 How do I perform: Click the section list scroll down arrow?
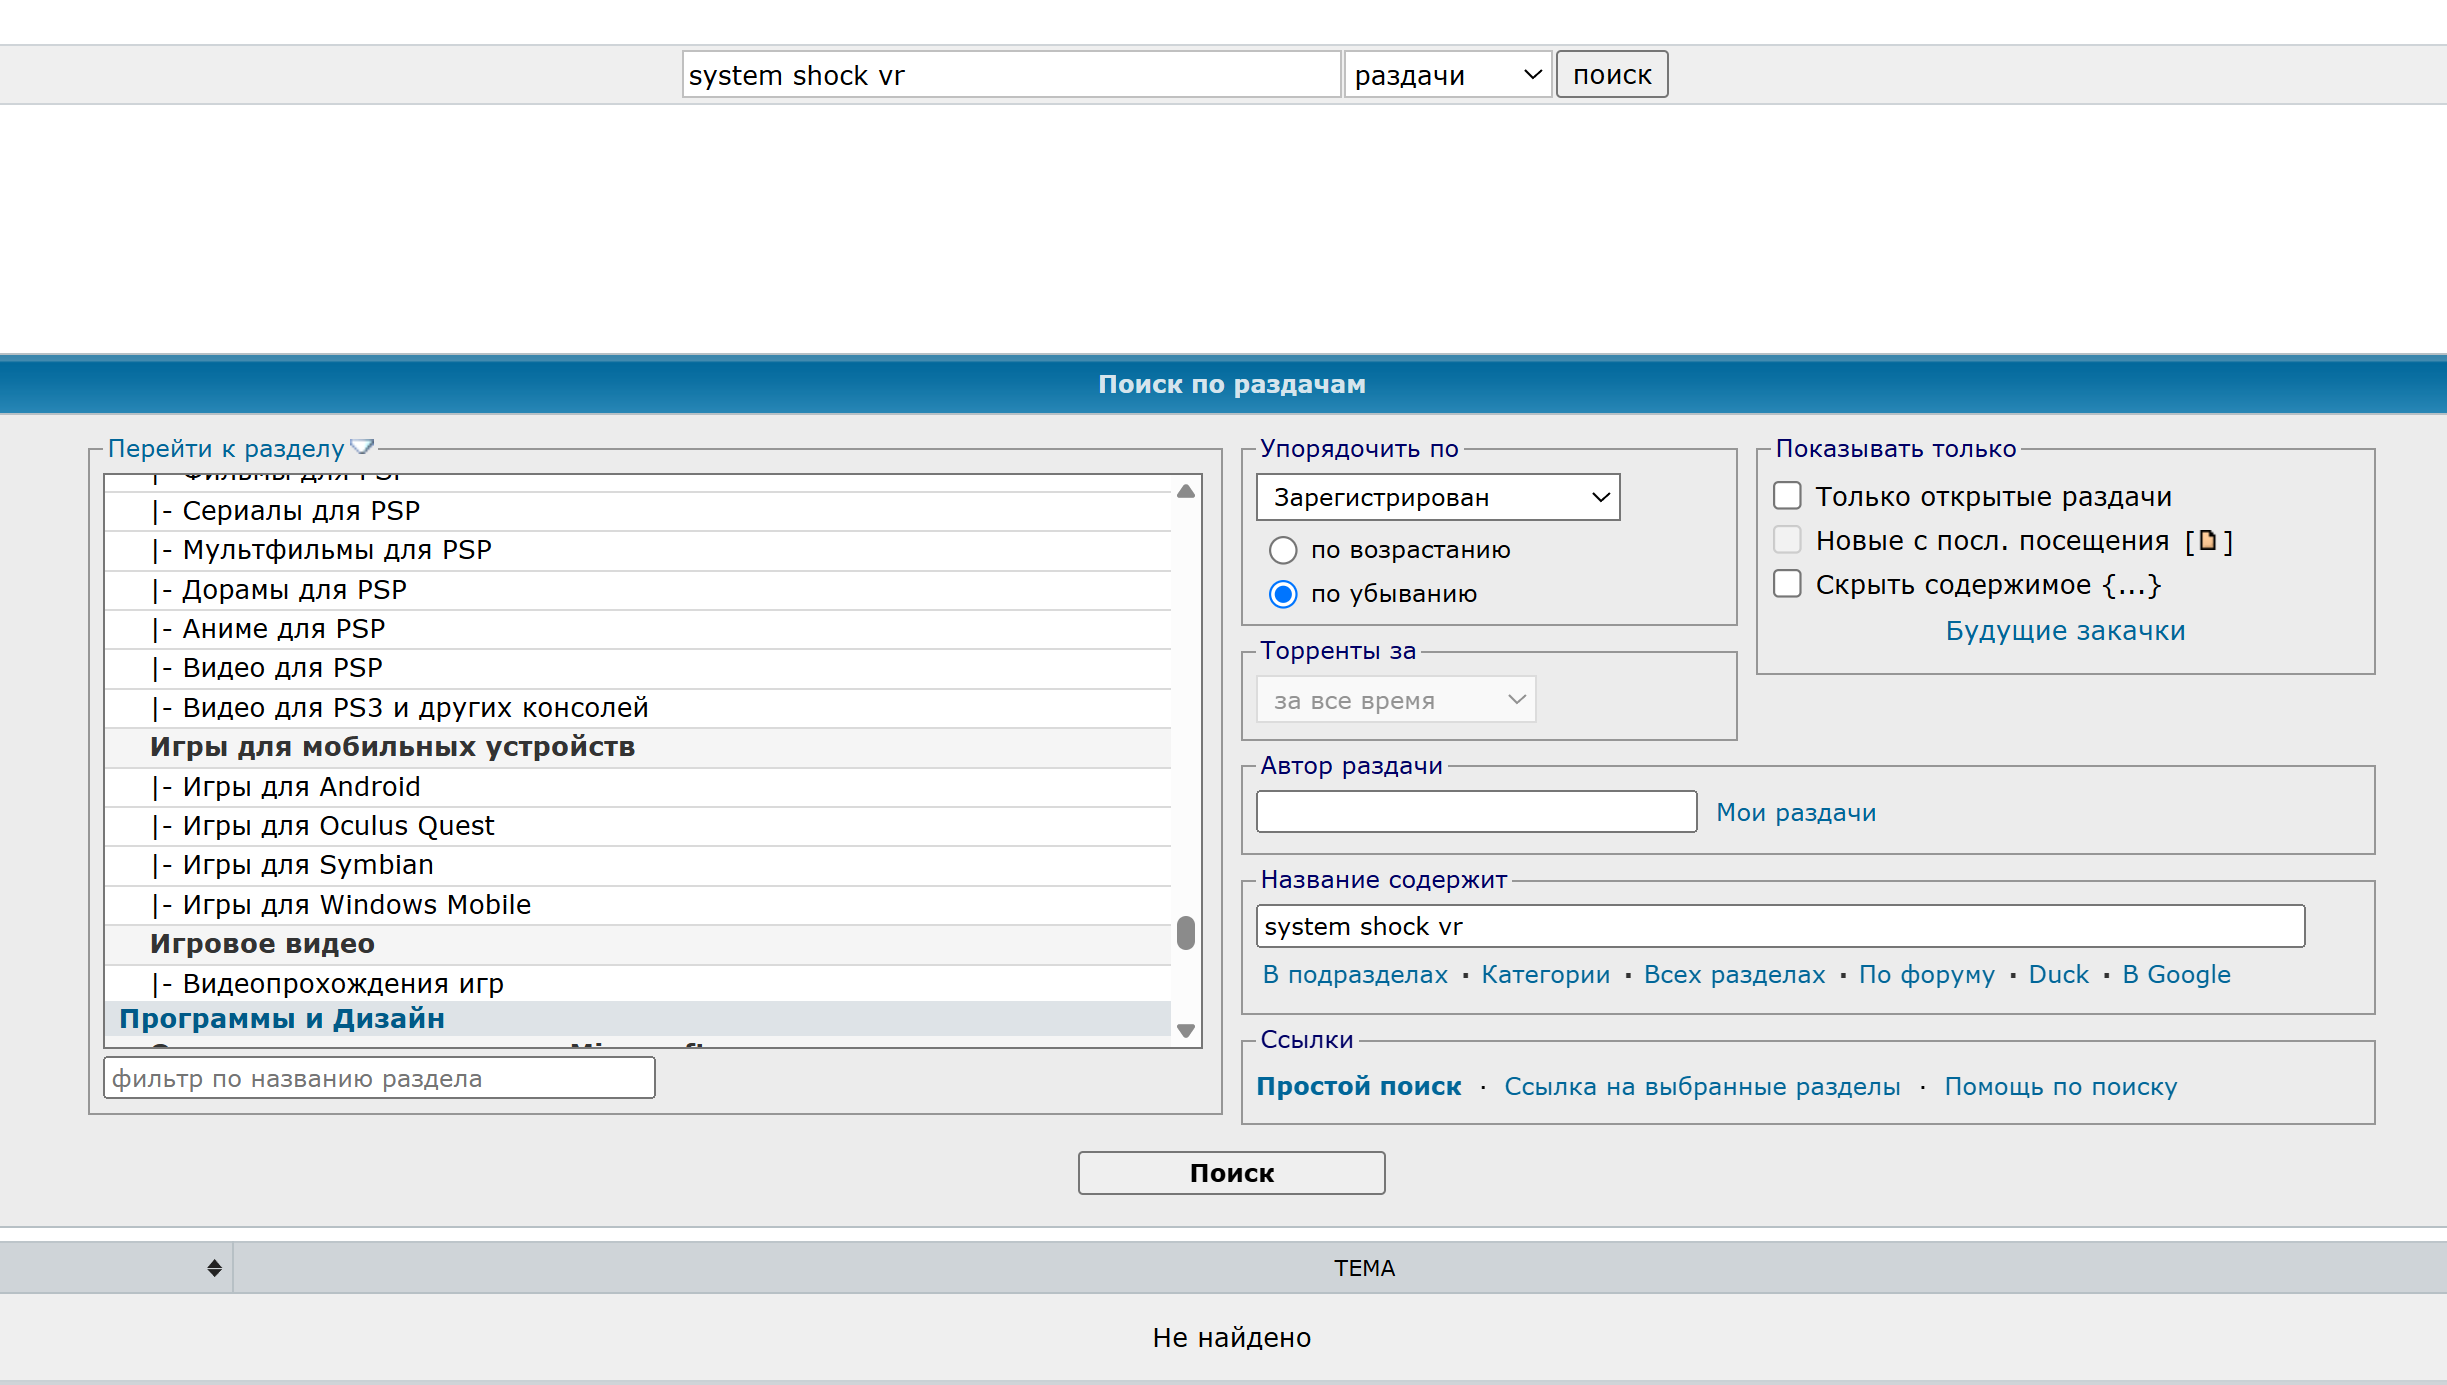point(1186,1031)
